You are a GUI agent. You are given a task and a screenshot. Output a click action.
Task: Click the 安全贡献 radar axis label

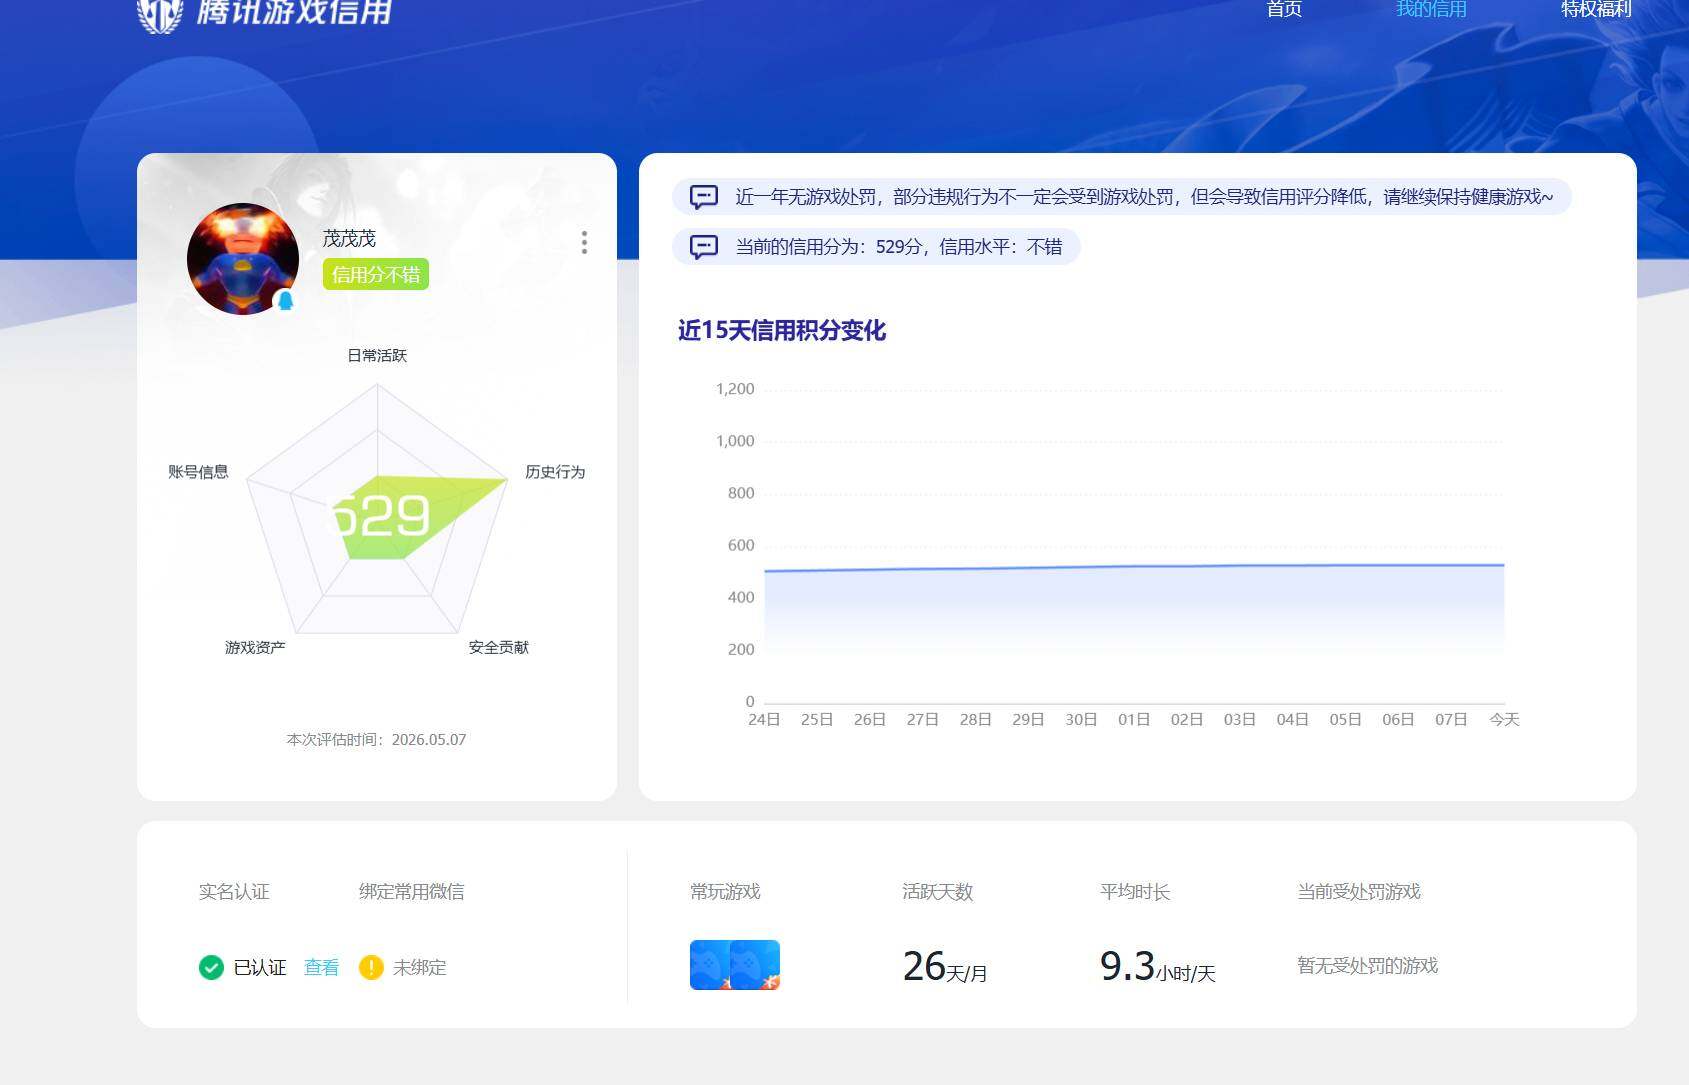[499, 647]
